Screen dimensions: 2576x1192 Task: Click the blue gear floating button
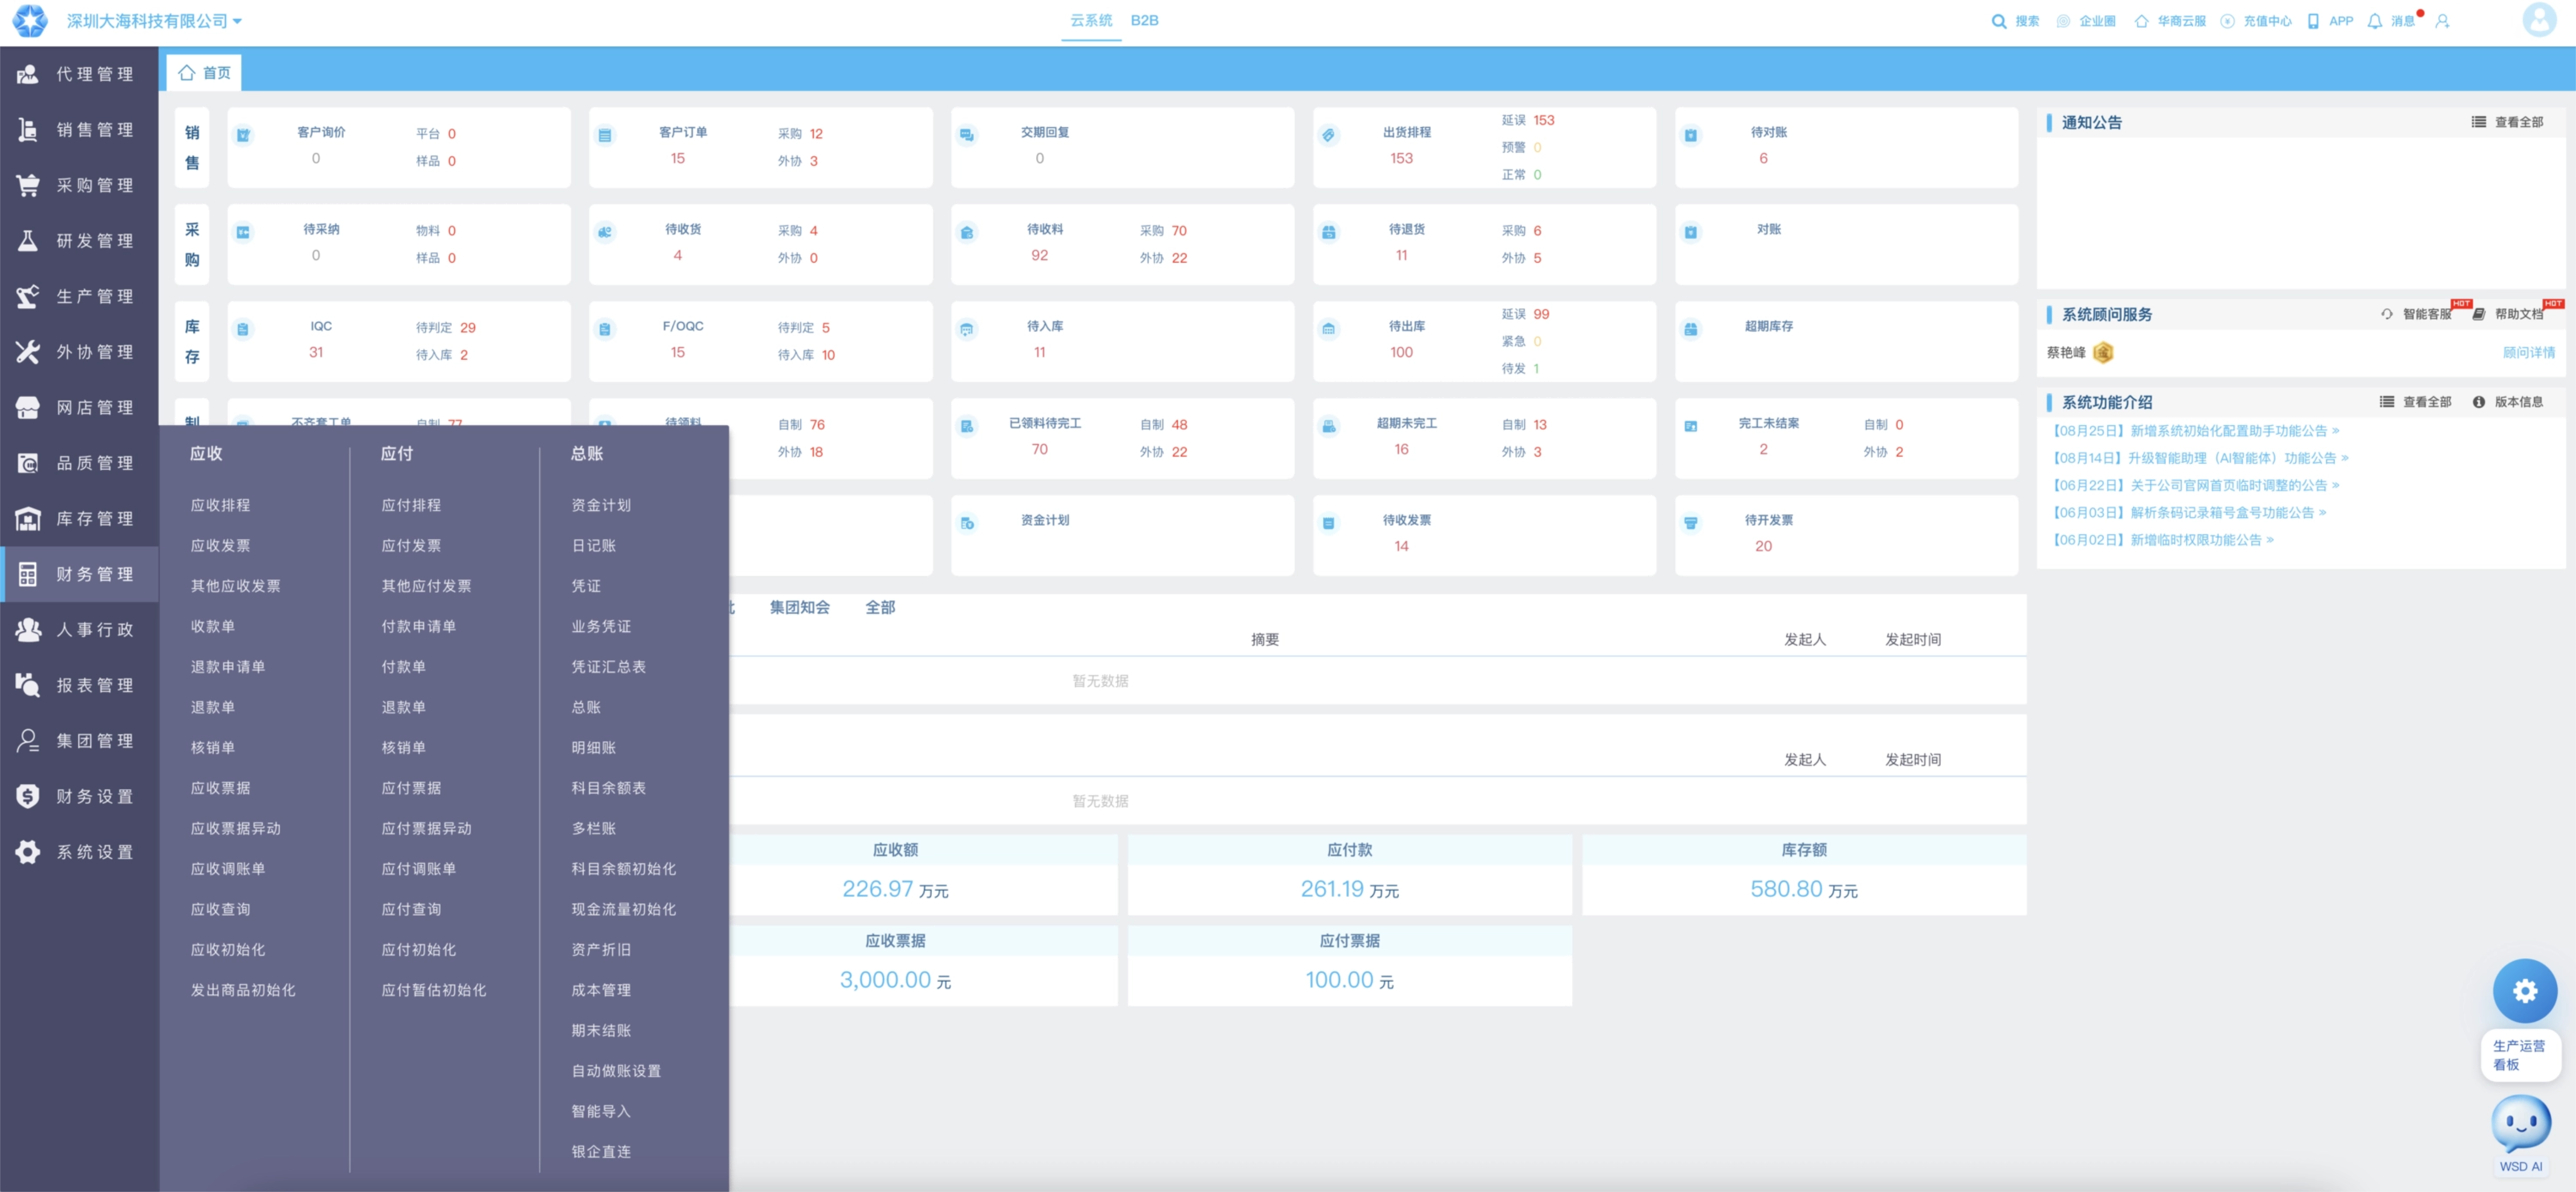[x=2524, y=990]
